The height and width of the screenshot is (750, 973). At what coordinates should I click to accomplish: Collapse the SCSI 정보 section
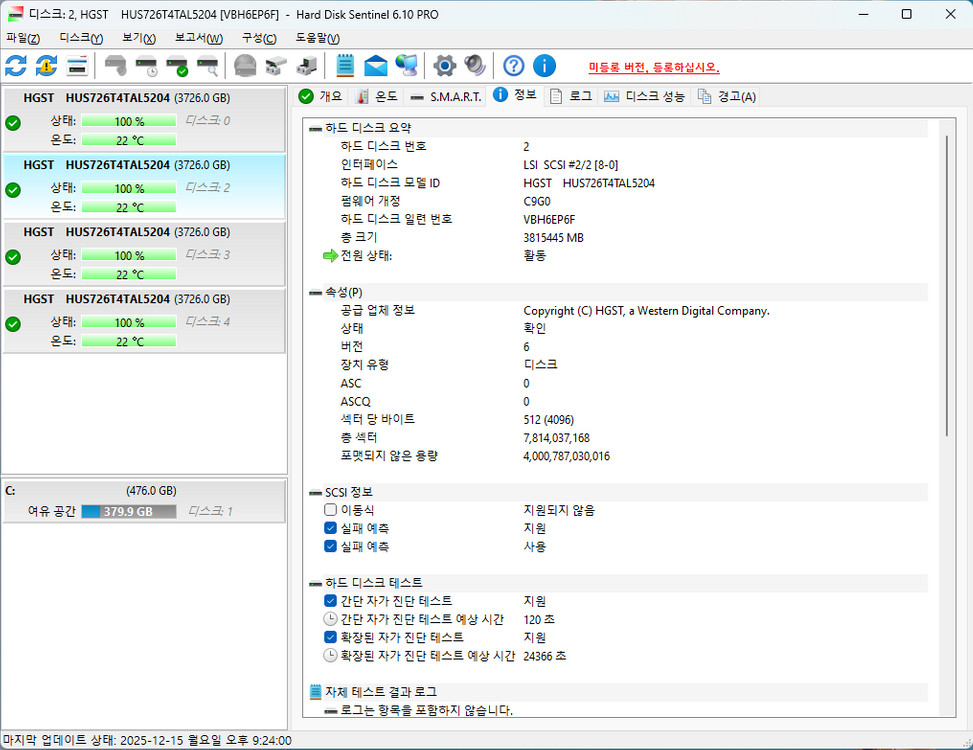pos(313,491)
